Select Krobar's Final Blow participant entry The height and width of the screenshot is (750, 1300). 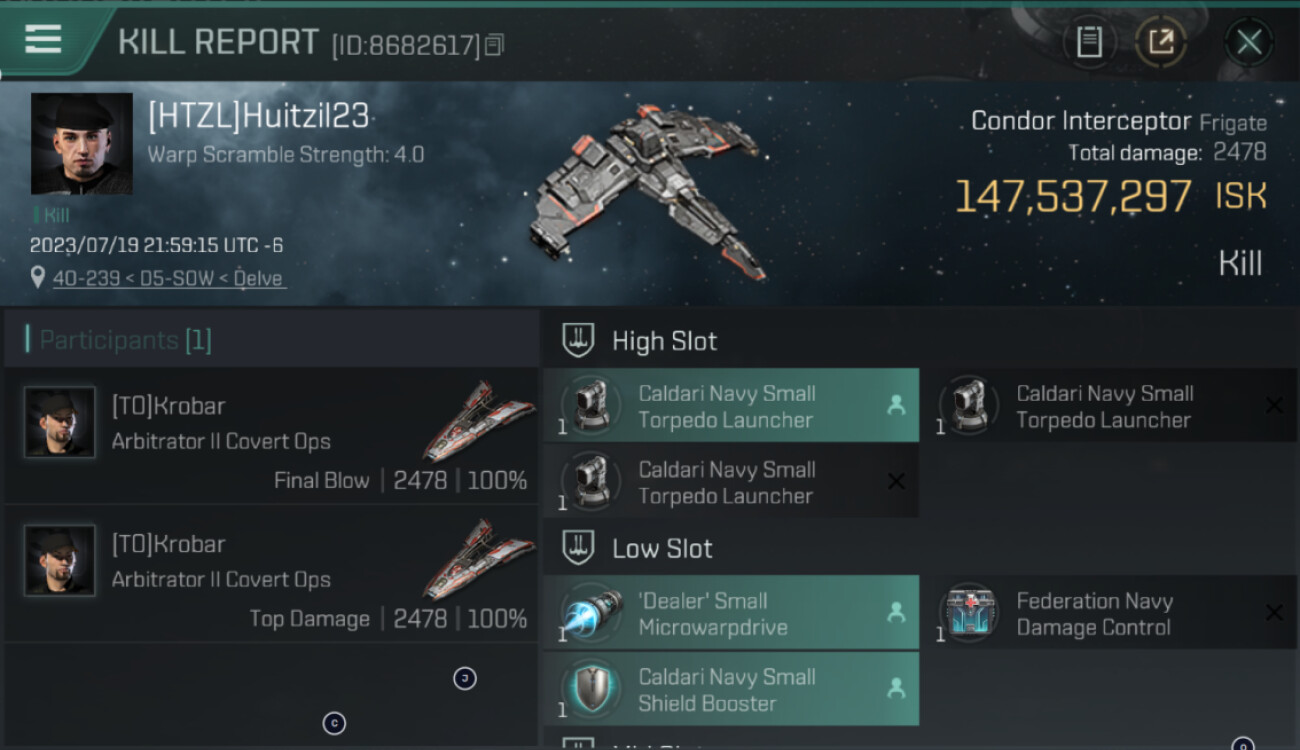point(270,436)
